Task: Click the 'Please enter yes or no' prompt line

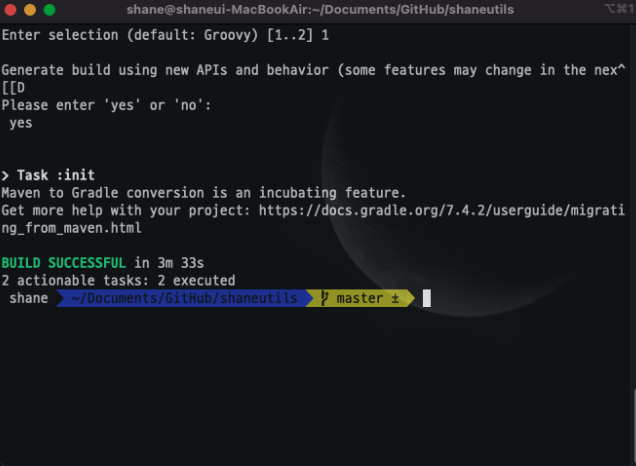Action: coord(106,105)
